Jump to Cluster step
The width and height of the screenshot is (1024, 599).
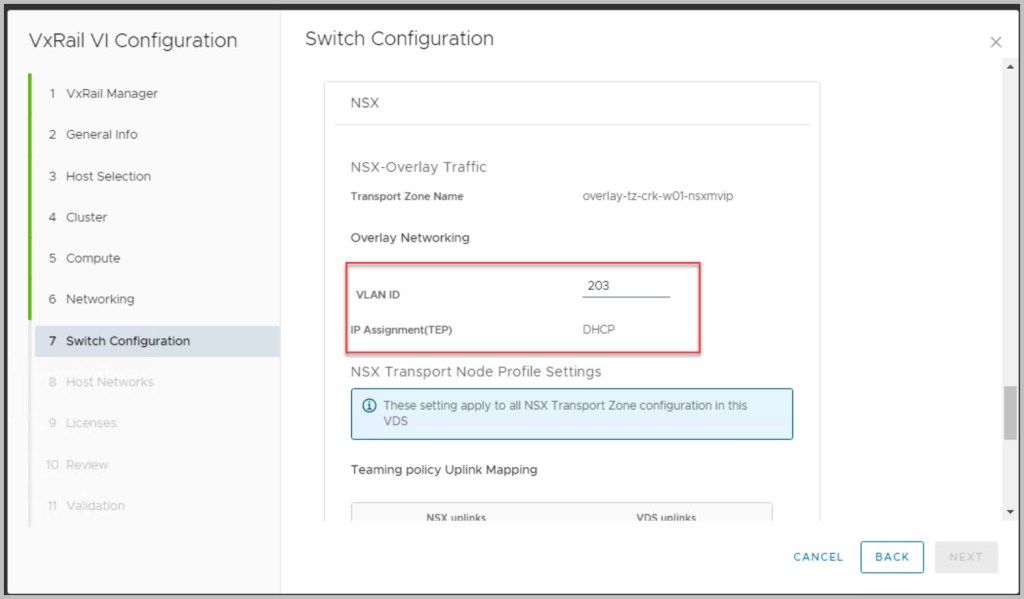86,217
